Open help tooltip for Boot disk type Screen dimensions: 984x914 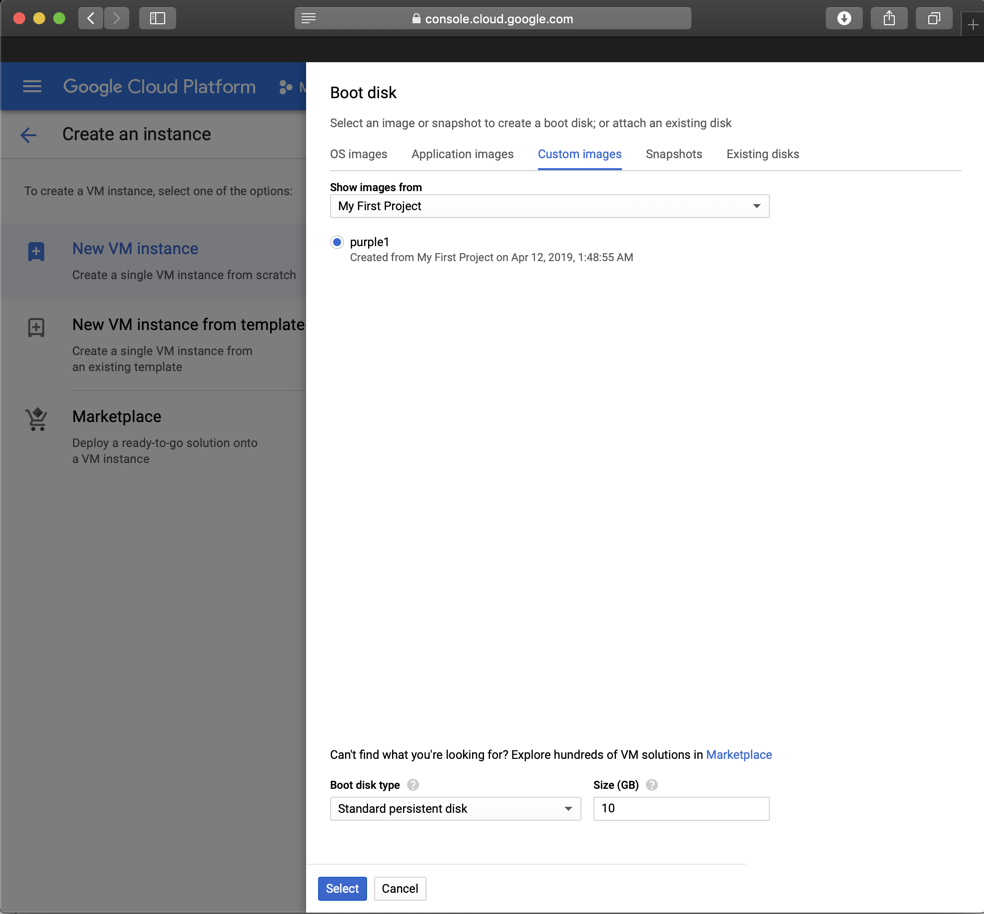coord(413,785)
